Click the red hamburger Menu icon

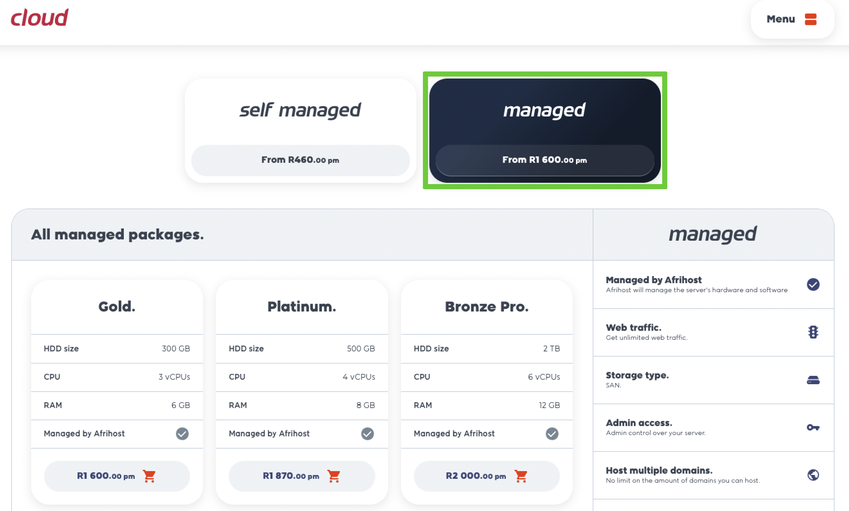point(811,19)
